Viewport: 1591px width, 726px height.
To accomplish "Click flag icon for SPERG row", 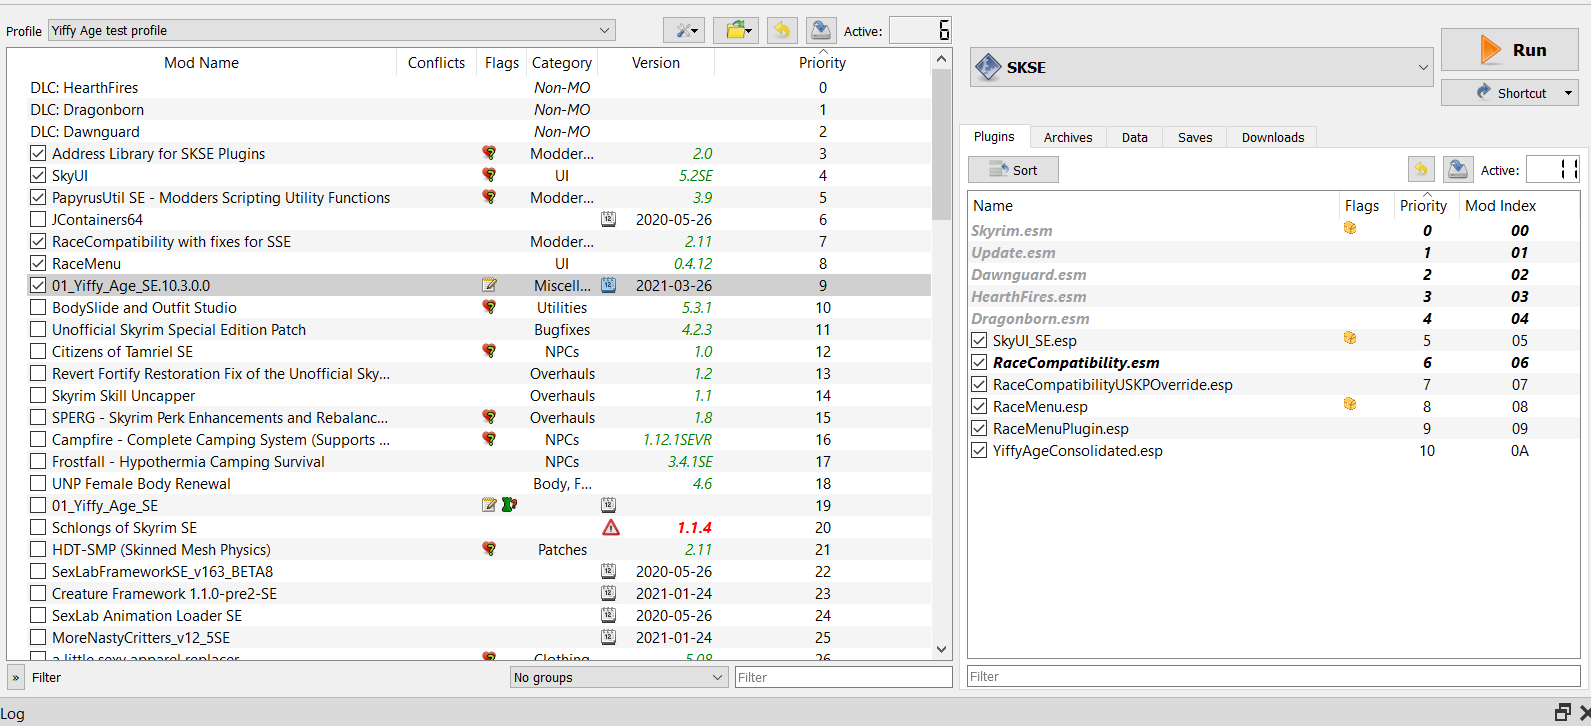I will pyautogui.click(x=489, y=417).
